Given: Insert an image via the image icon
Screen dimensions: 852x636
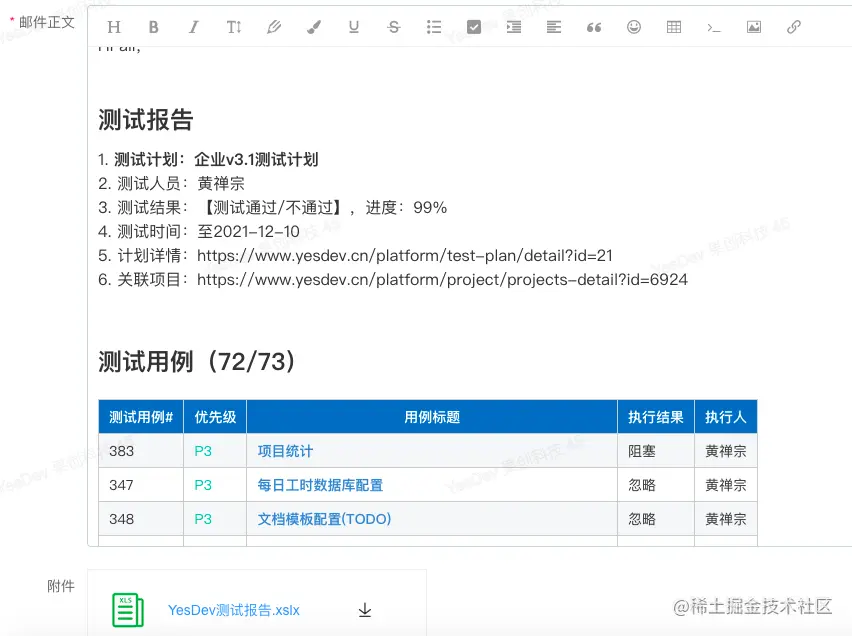Looking at the screenshot, I should [753, 28].
